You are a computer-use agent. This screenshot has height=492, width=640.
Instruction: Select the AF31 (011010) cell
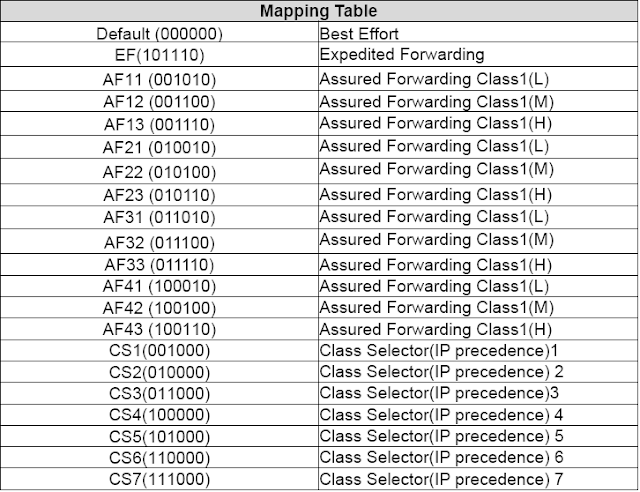point(160,217)
